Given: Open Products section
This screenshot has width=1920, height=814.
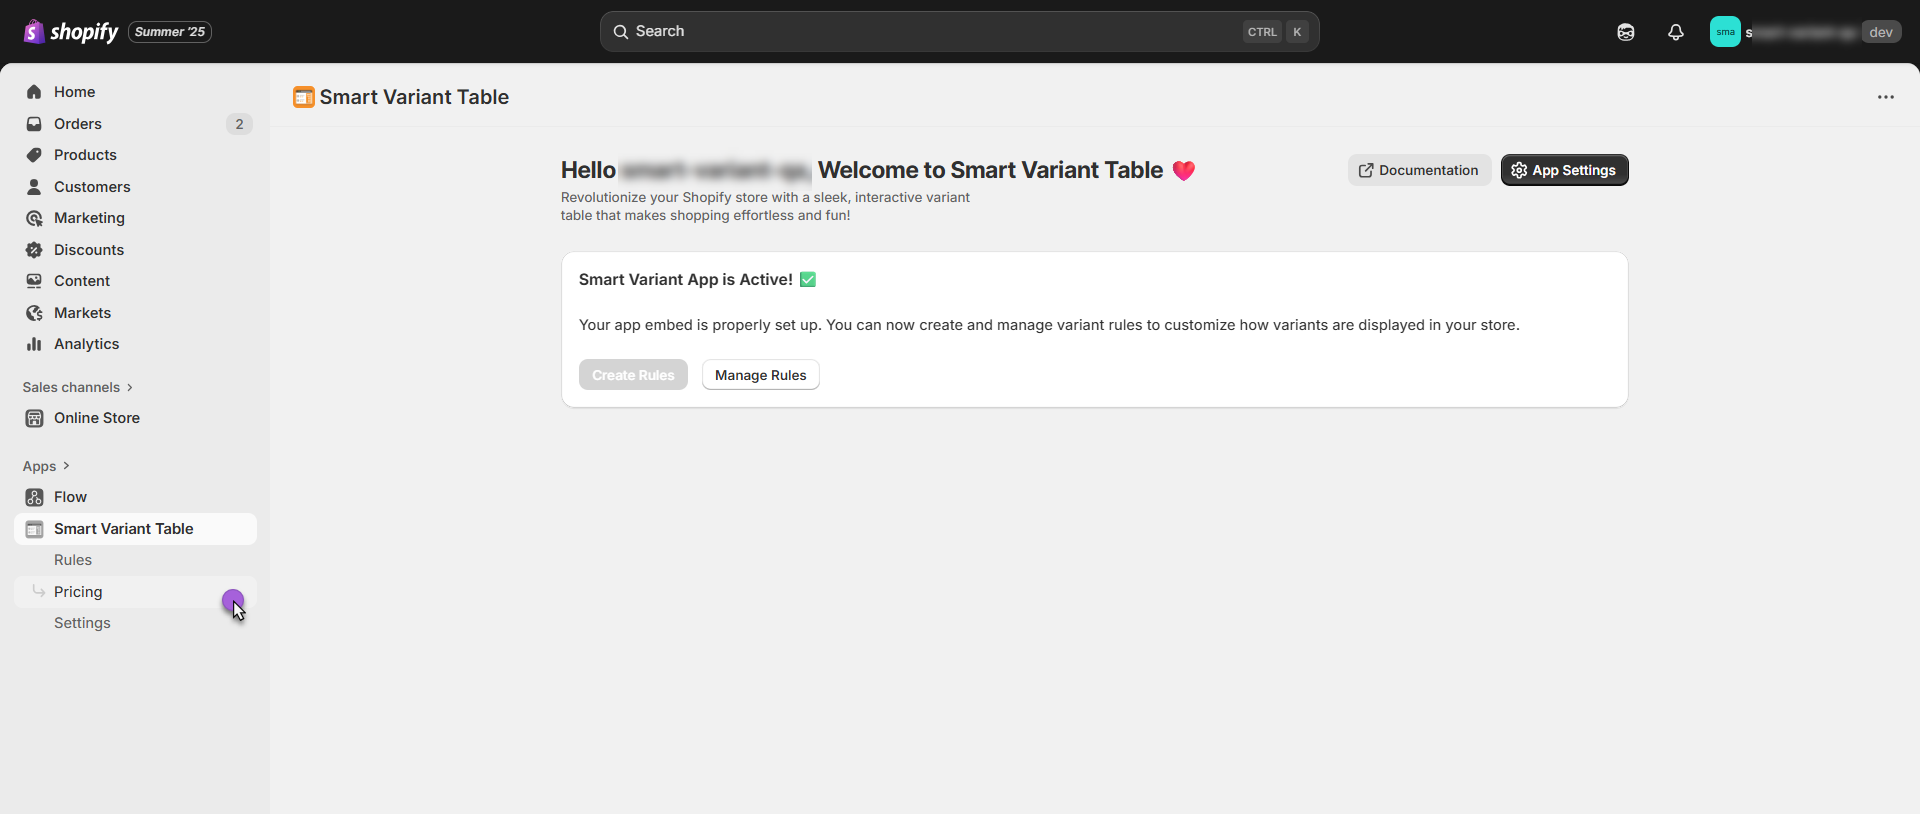Looking at the screenshot, I should pos(85,155).
